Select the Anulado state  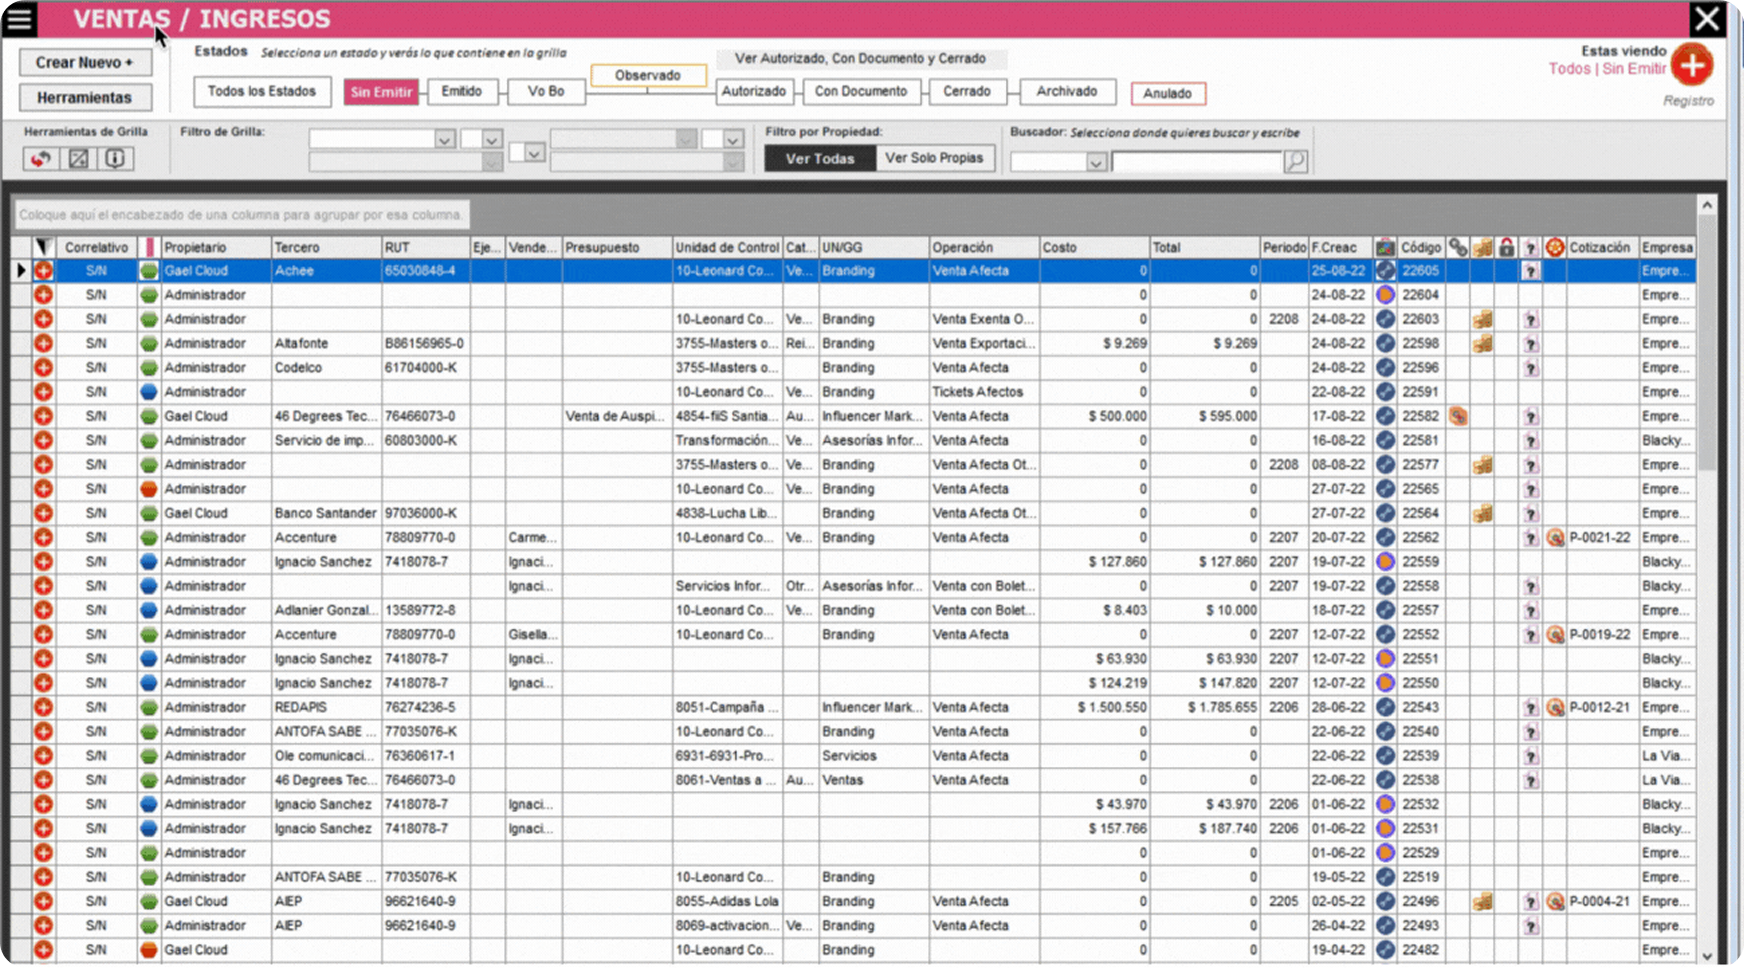tap(1167, 93)
